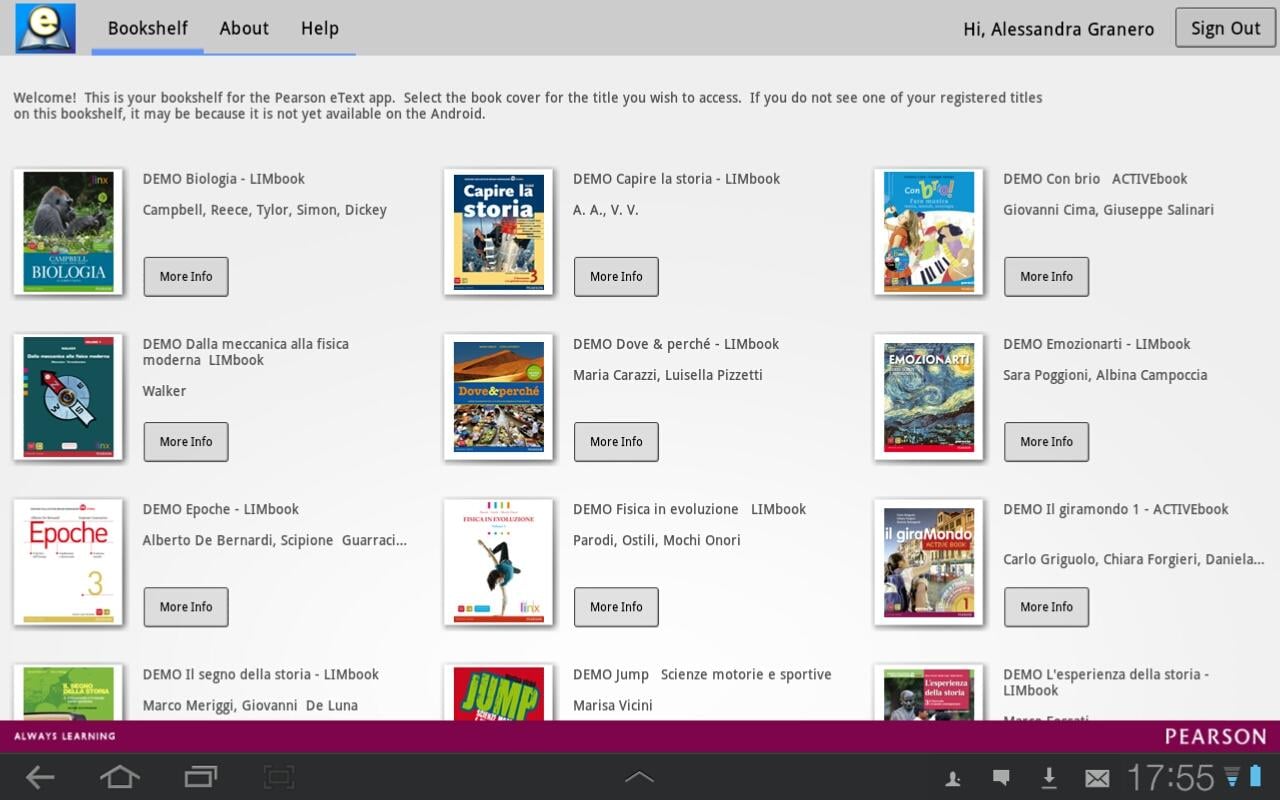Viewport: 1280px width, 800px height.
Task: Click the ALWAYS LEARNING footer text
Action: (65, 736)
